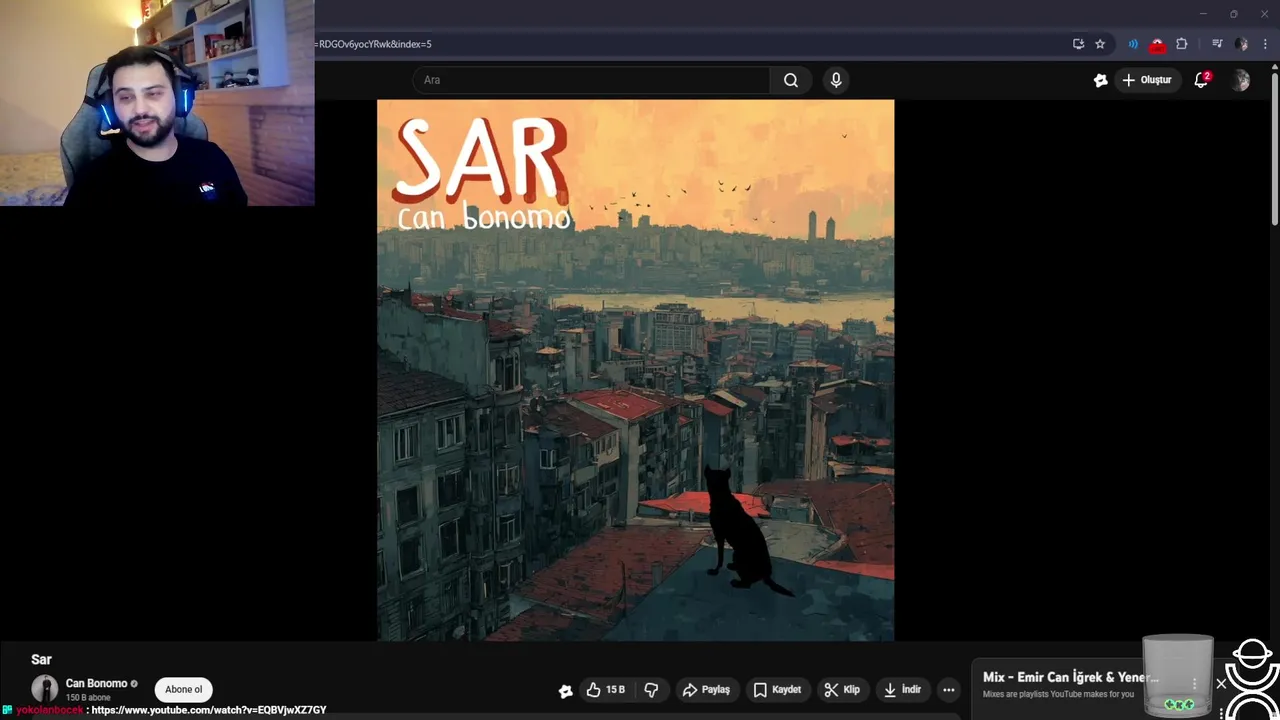Open more actions three-dot menu
This screenshot has height=720, width=1280.
(948, 690)
